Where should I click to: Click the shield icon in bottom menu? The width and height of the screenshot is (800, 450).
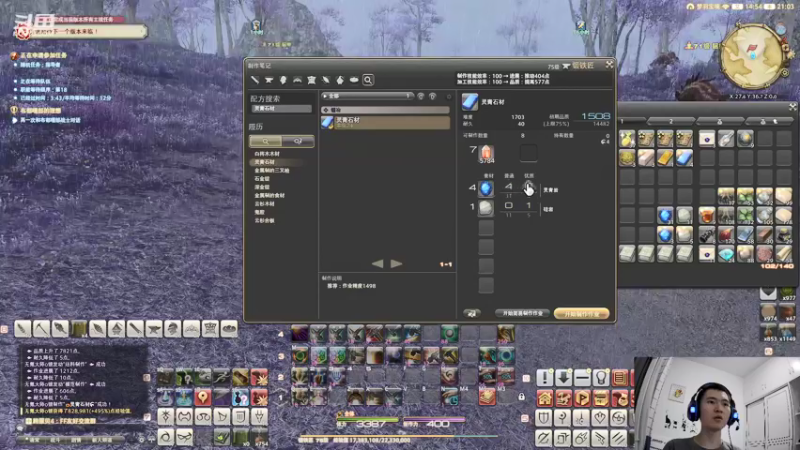coord(544,418)
